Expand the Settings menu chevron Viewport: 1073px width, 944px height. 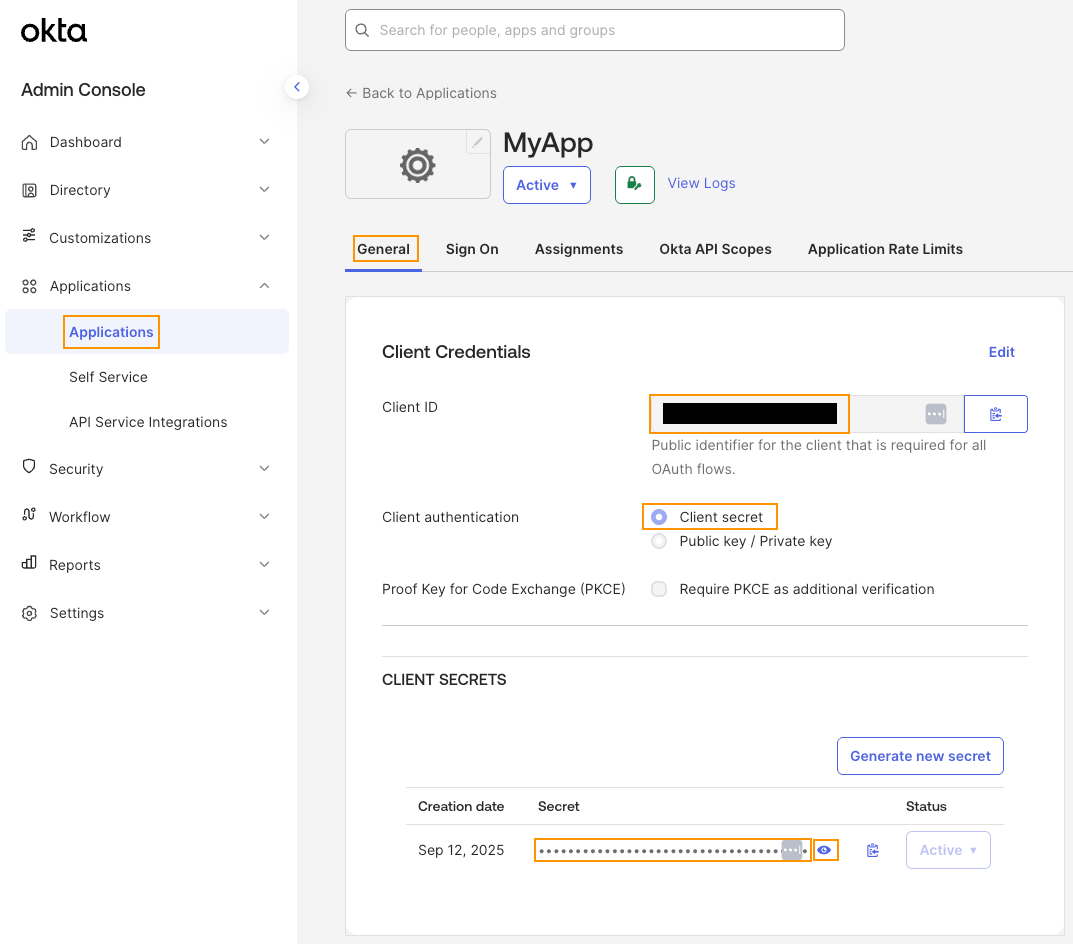tap(264, 612)
